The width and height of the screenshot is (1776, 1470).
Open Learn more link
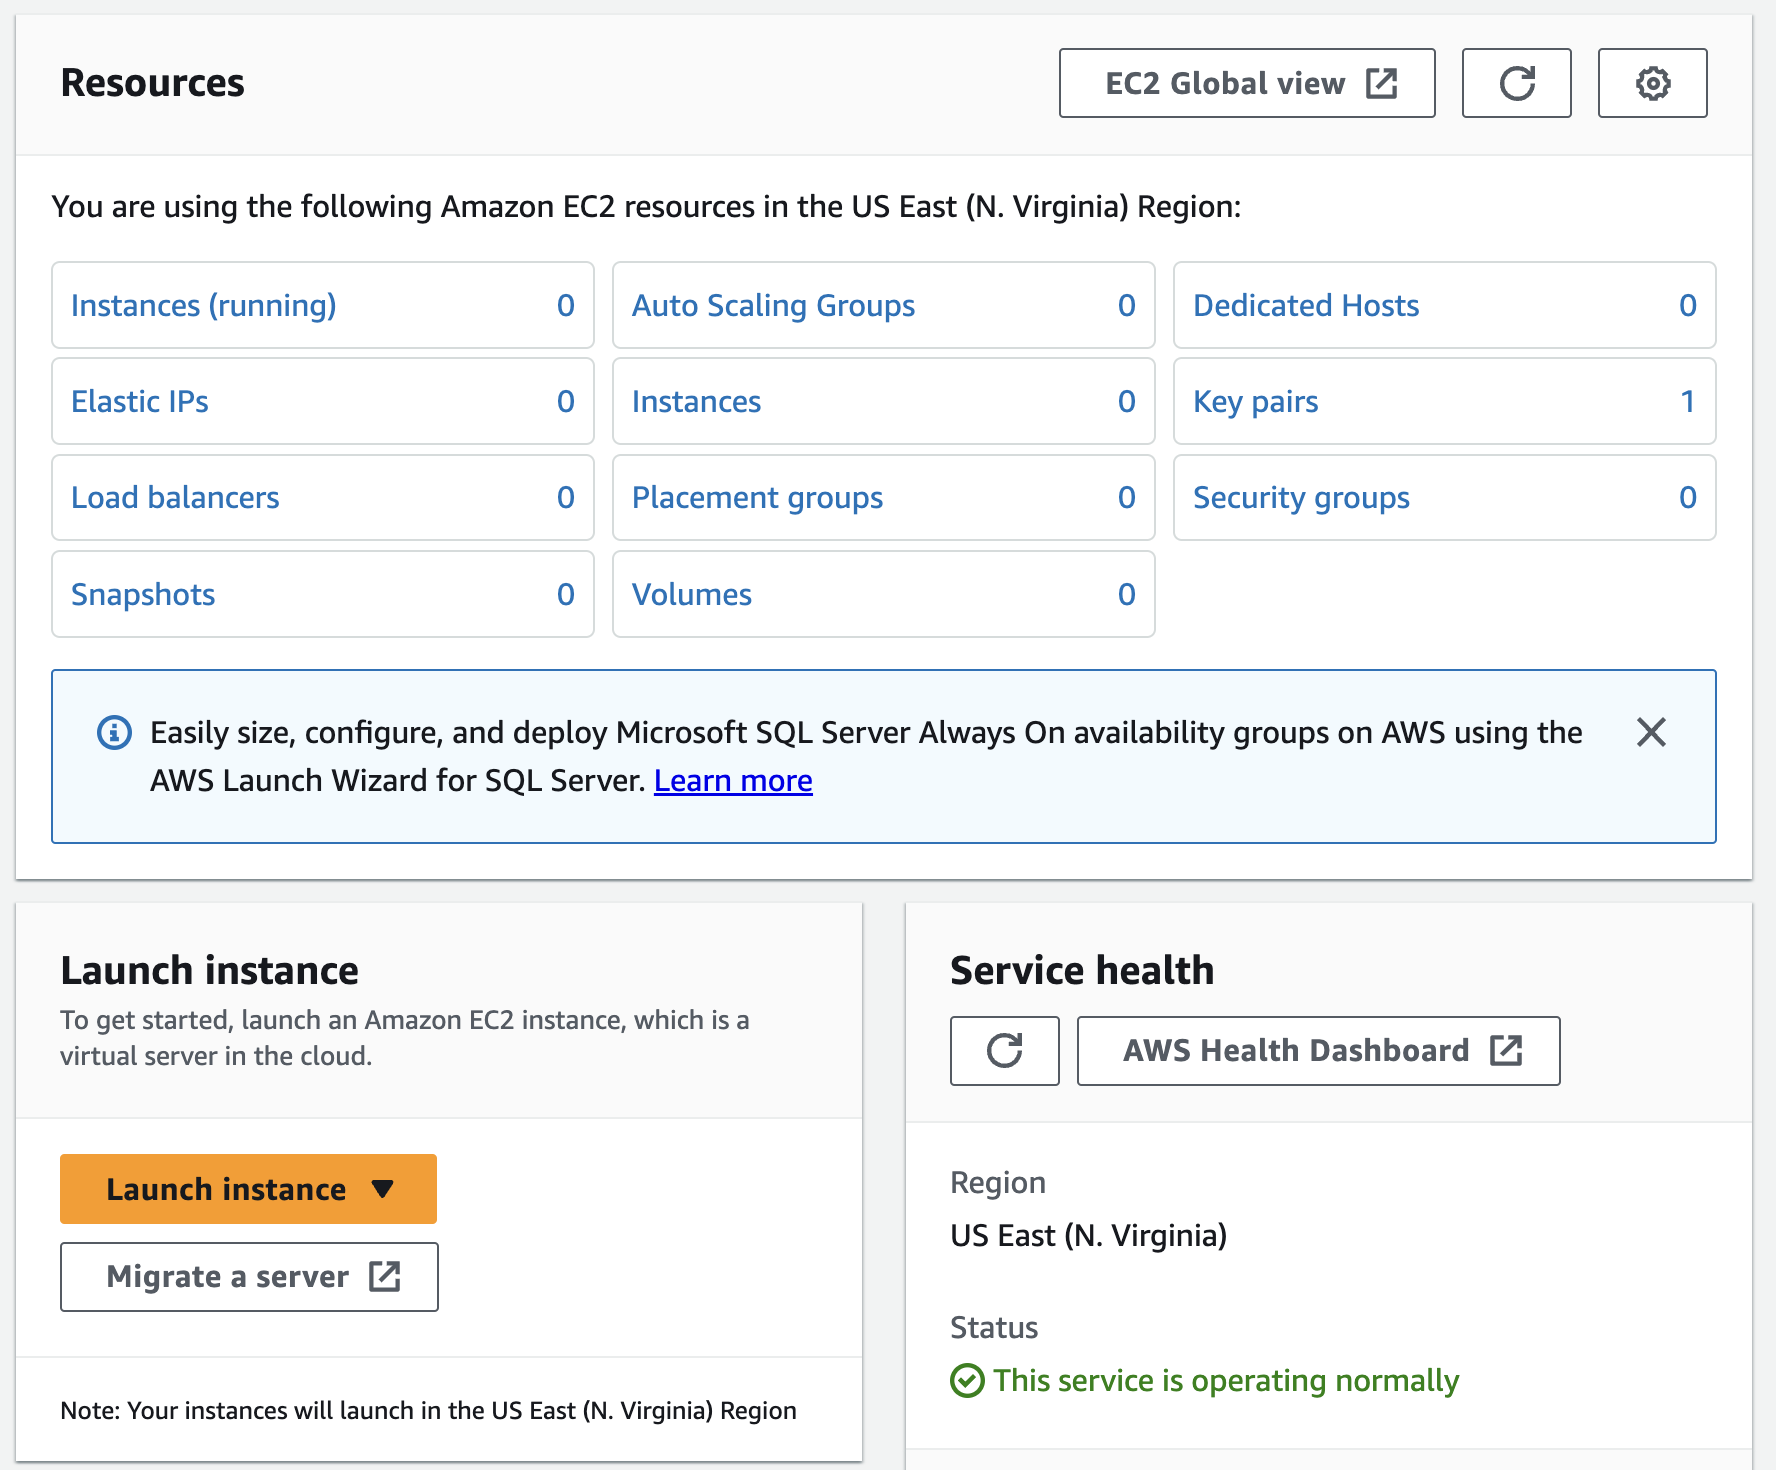(x=733, y=780)
